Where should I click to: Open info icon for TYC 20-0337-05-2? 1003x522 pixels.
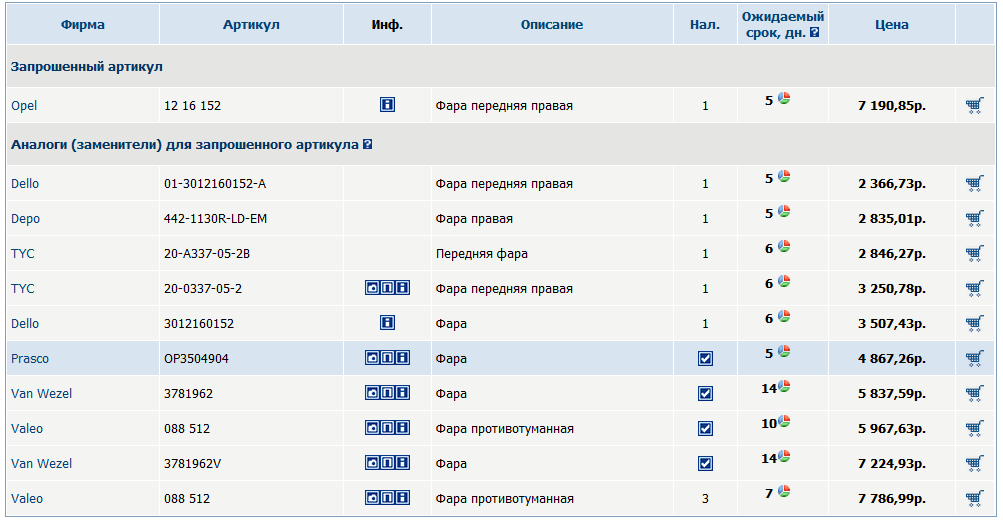point(402,288)
